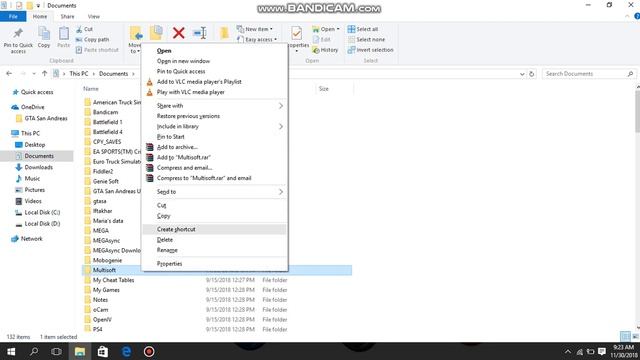Click the address bar history dropdown
Viewport: 640px width, 360px height.
pos(522,74)
